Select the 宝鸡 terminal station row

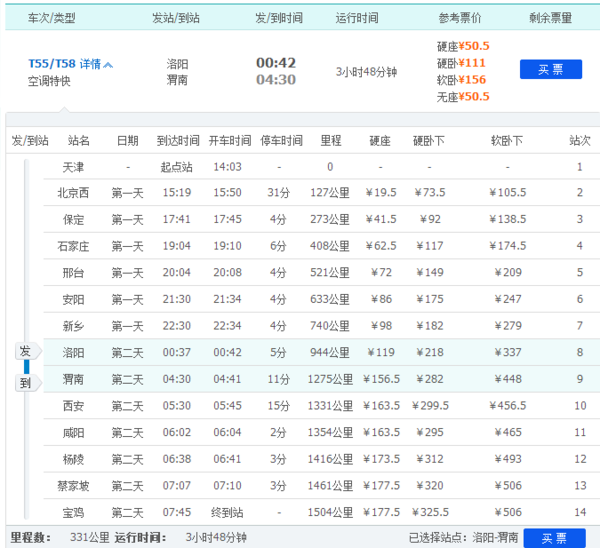point(74,512)
